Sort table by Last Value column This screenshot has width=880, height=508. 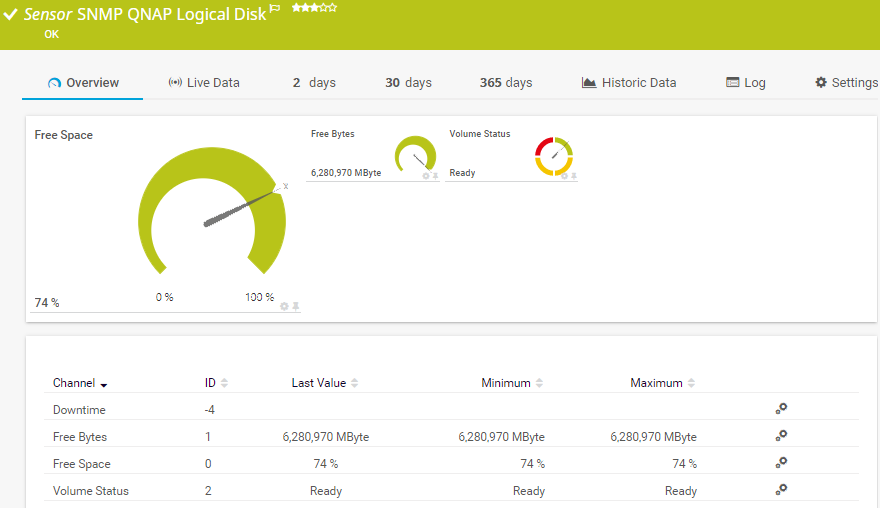pos(324,383)
